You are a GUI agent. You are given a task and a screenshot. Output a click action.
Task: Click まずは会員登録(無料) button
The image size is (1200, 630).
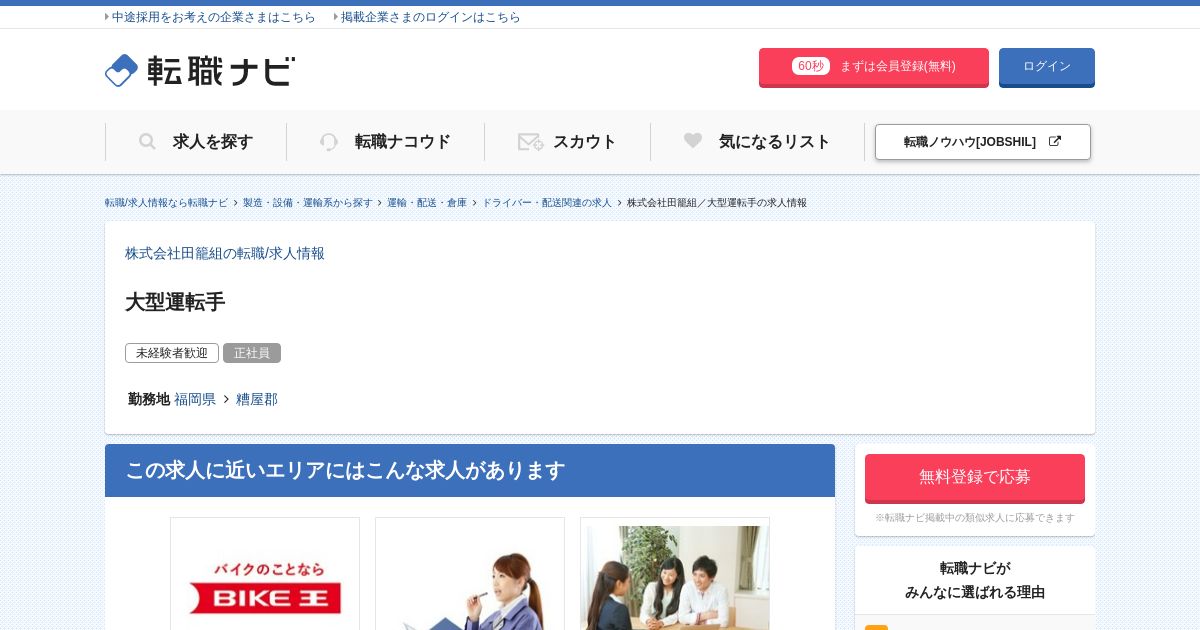point(874,67)
